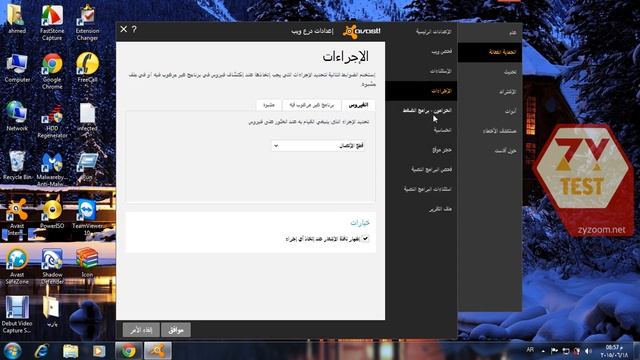Image resolution: width=640 pixels, height=360 pixels.
Task: Open Script Exclusions sidebar item
Action: 421,189
